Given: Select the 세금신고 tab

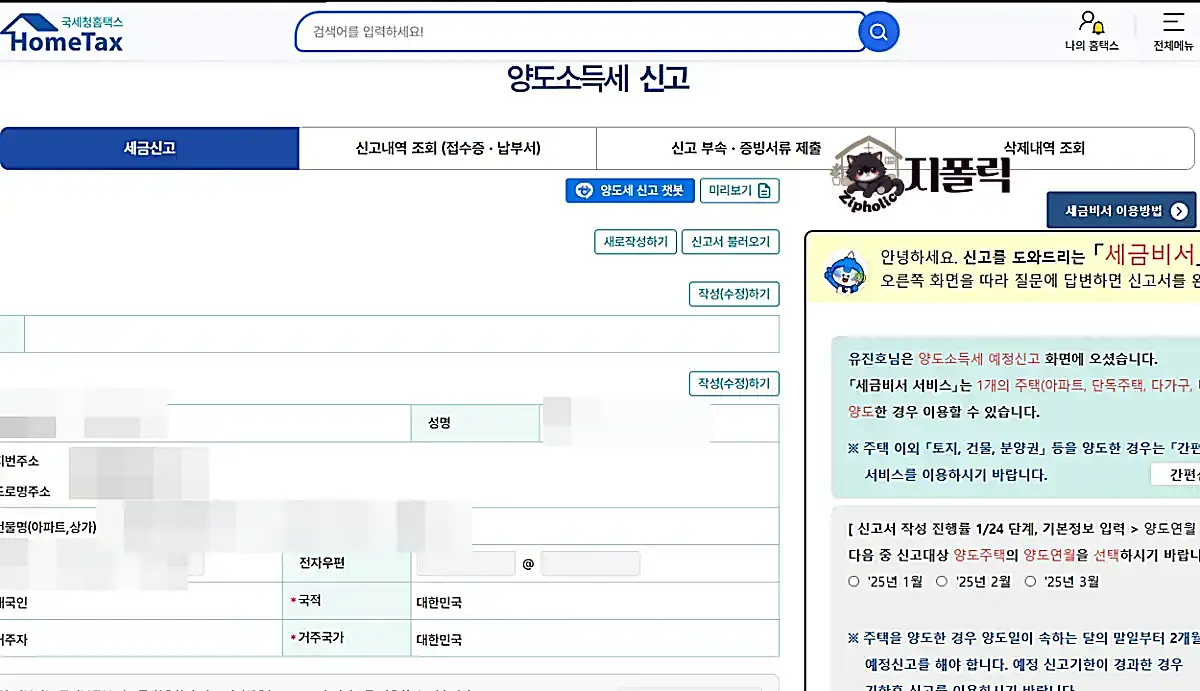Looking at the screenshot, I should pos(150,148).
